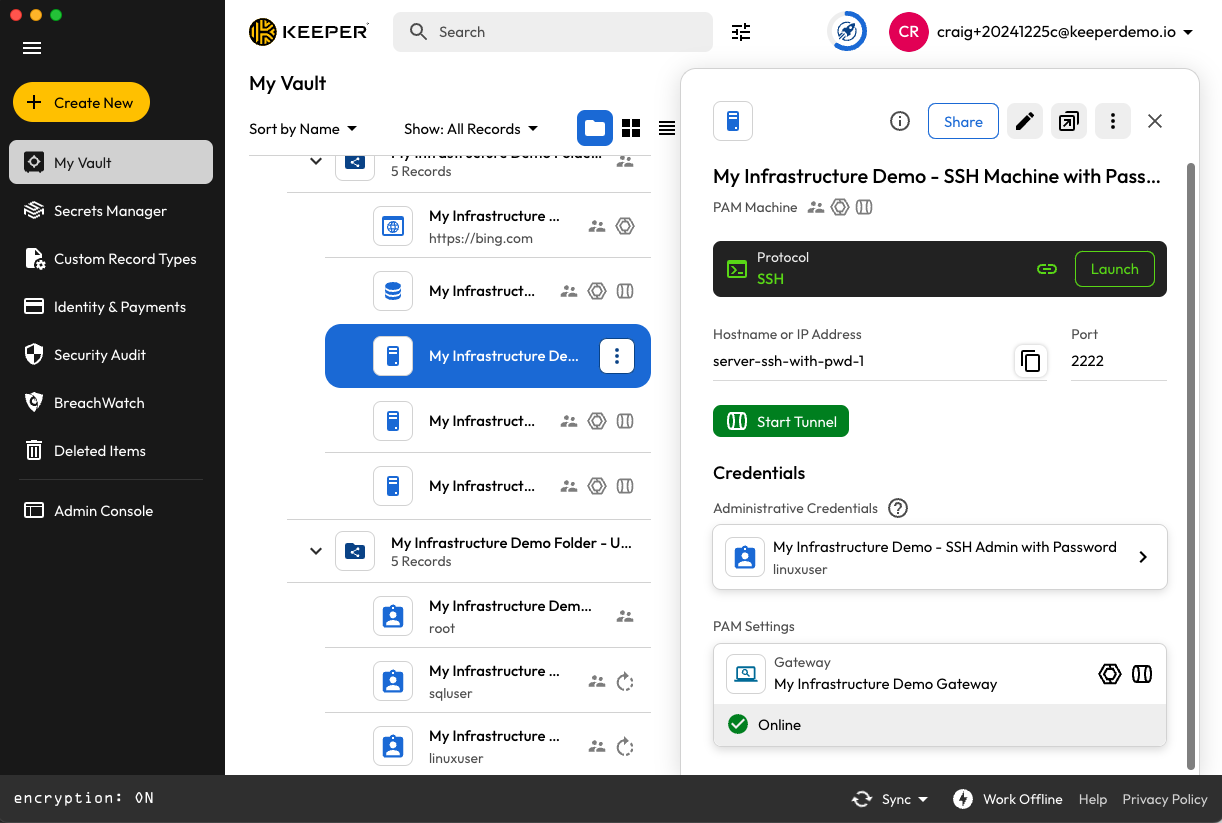The width and height of the screenshot is (1222, 823).
Task: Click the connection link icon beside Launch
Action: point(1047,269)
